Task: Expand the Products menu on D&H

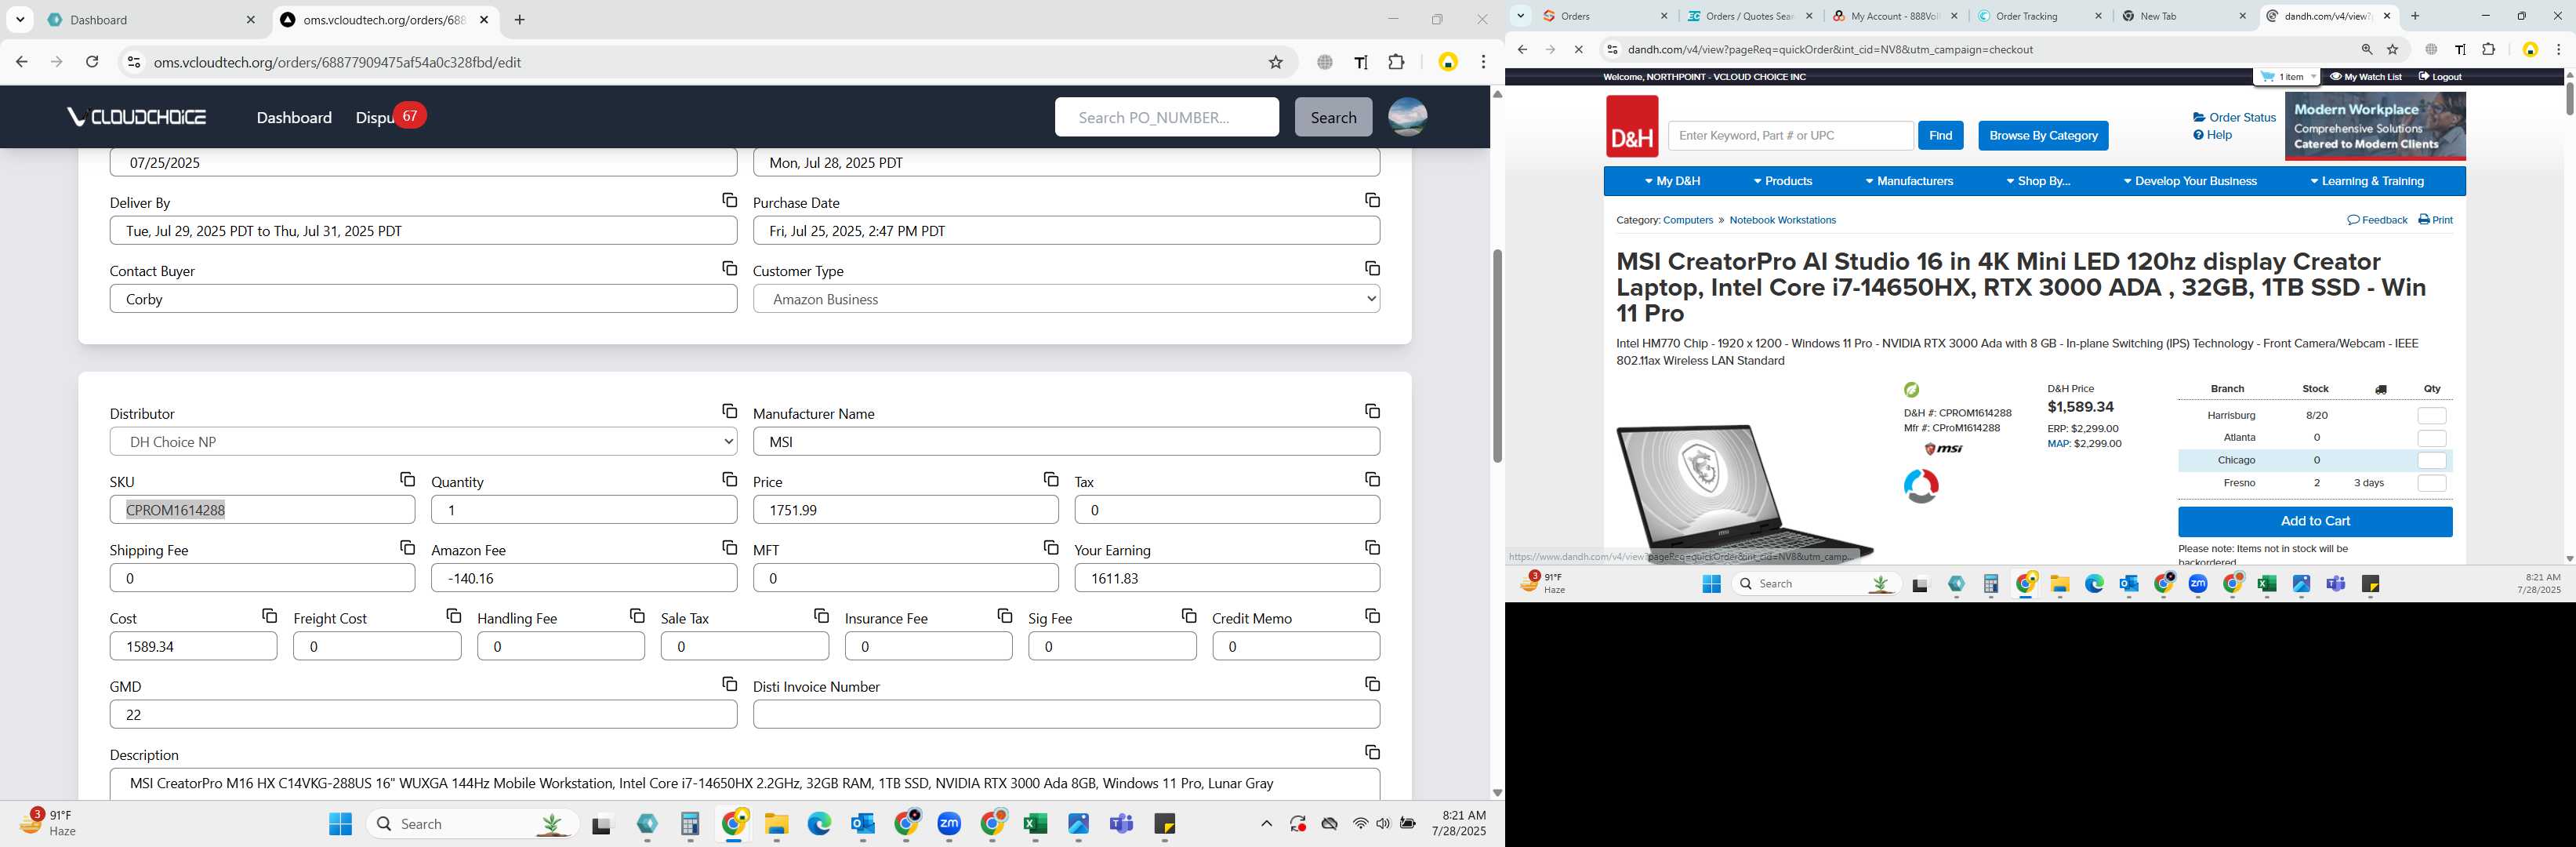Action: [1782, 181]
